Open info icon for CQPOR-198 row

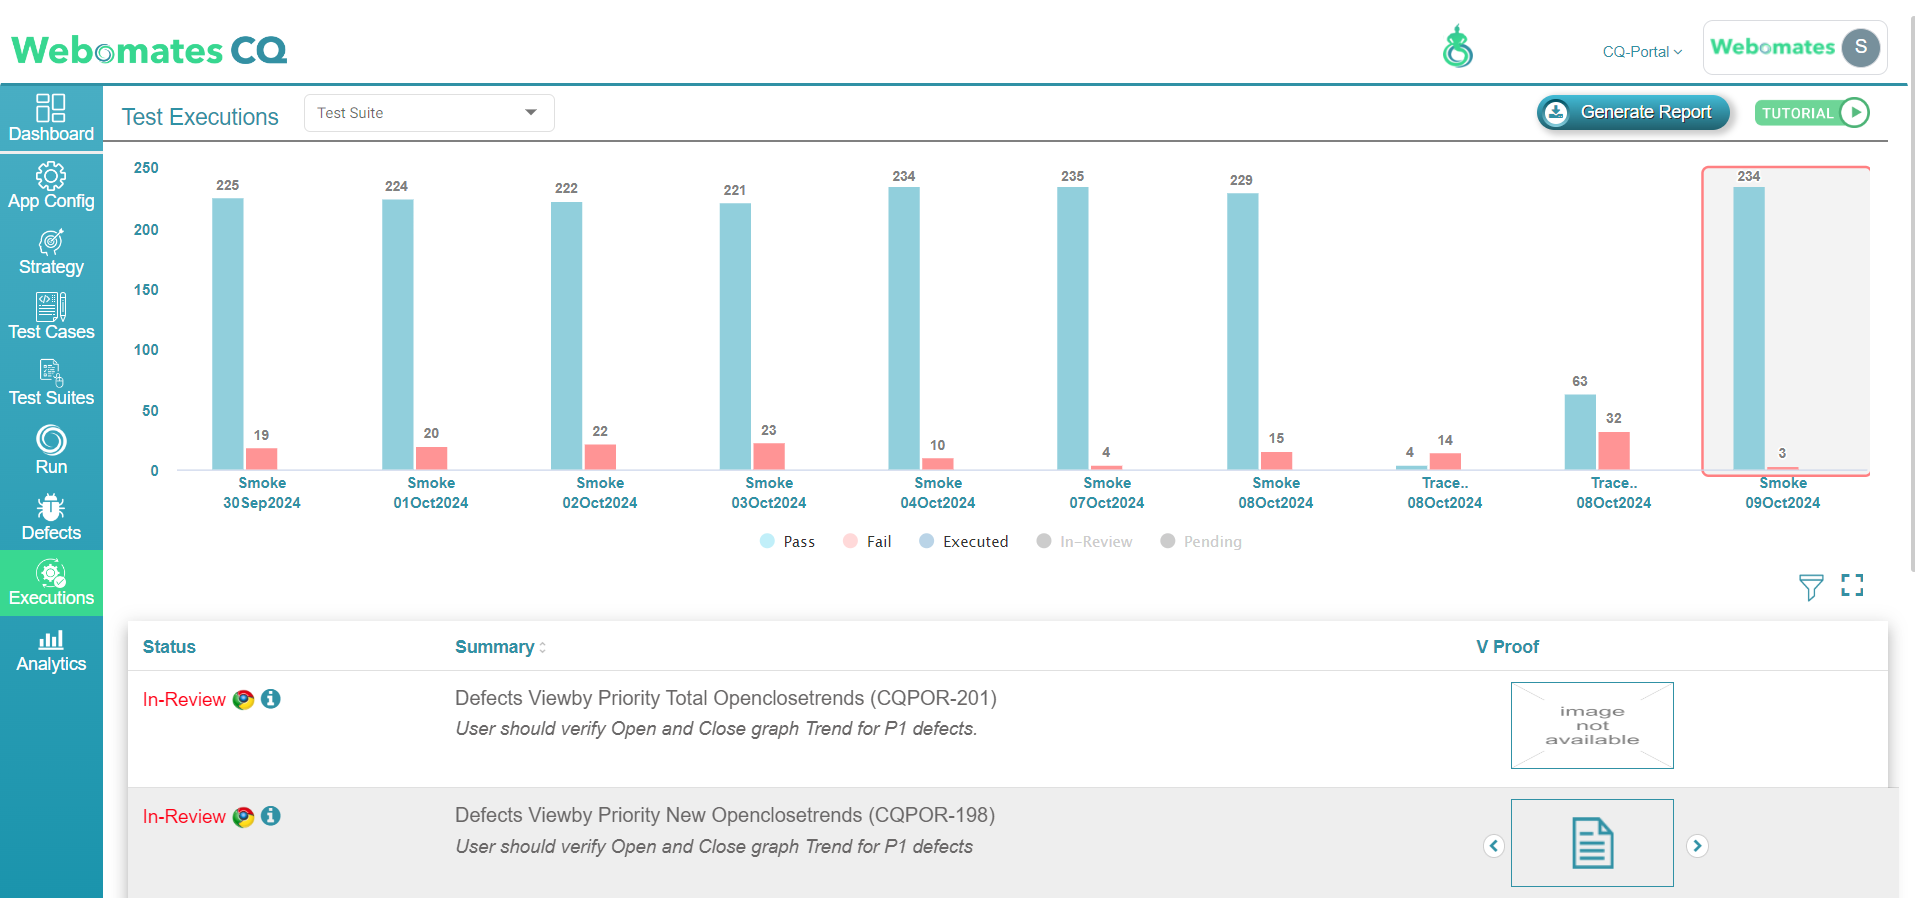click(271, 816)
